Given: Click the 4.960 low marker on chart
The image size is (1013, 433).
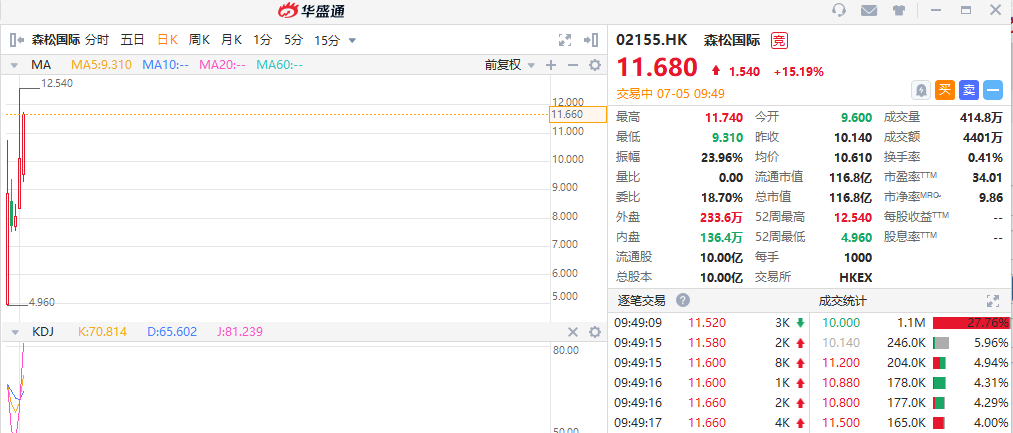Looking at the screenshot, I should [42, 302].
